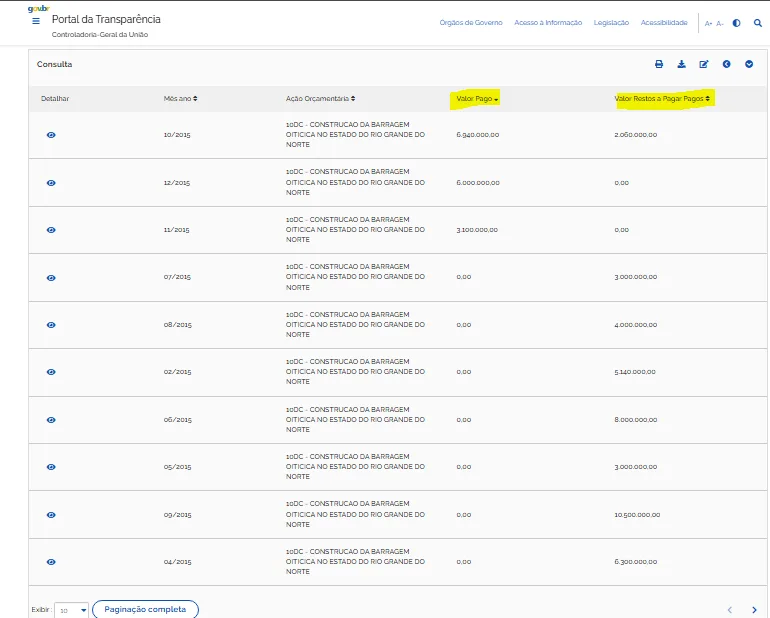
Task: Click the Consulta panel heading
Action: pos(55,64)
